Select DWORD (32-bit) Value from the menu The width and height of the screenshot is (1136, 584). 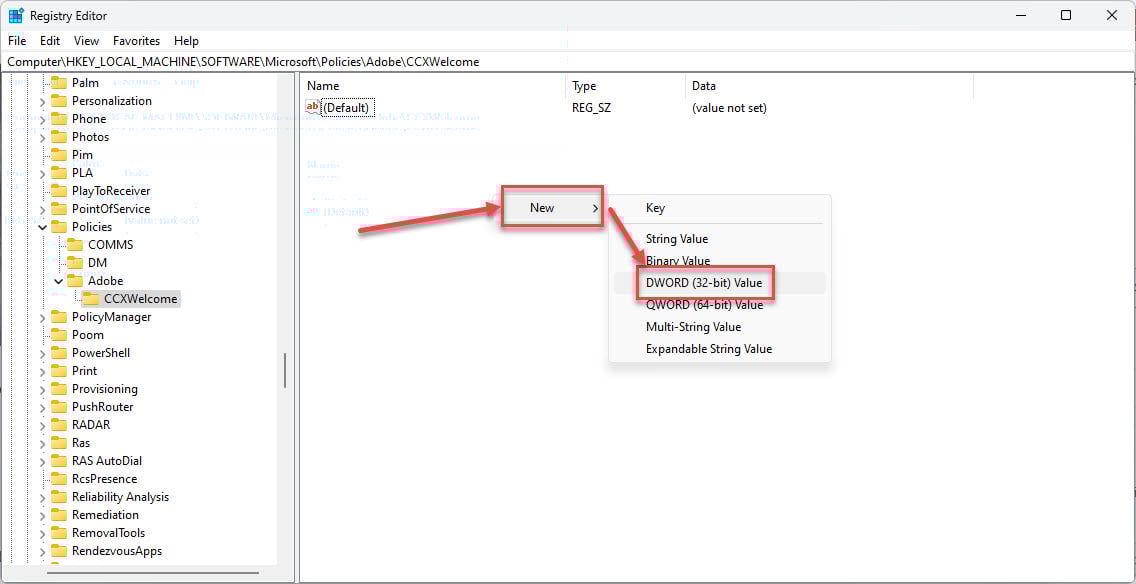706,283
